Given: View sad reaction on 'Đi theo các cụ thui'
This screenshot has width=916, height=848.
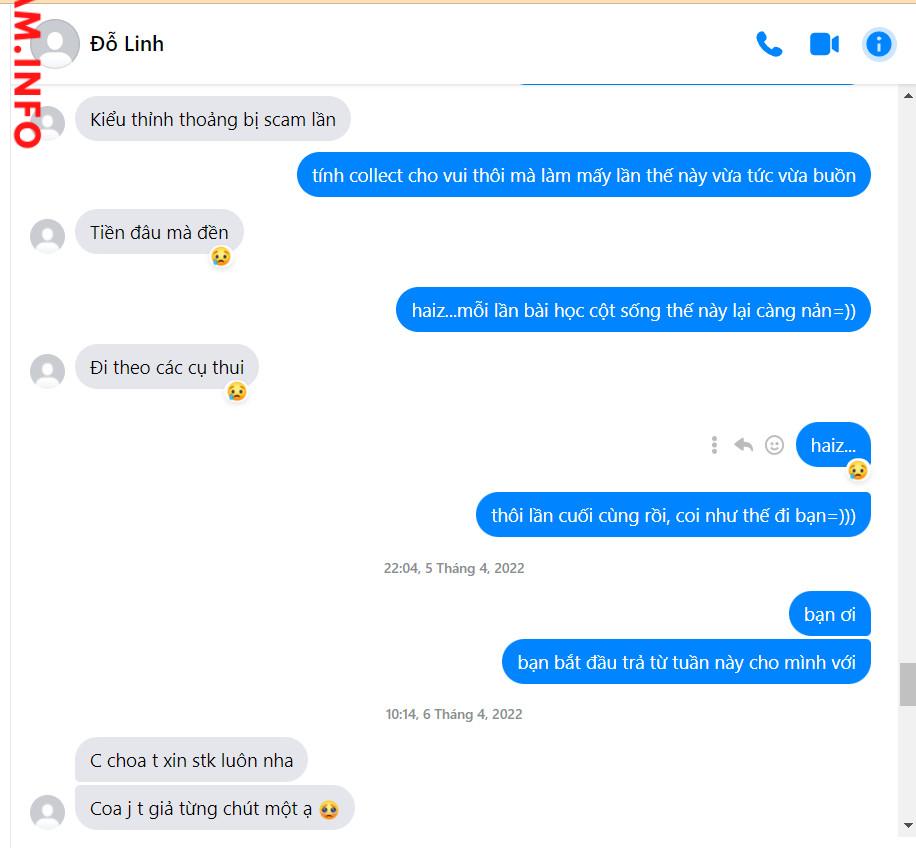Looking at the screenshot, I should point(237,391).
